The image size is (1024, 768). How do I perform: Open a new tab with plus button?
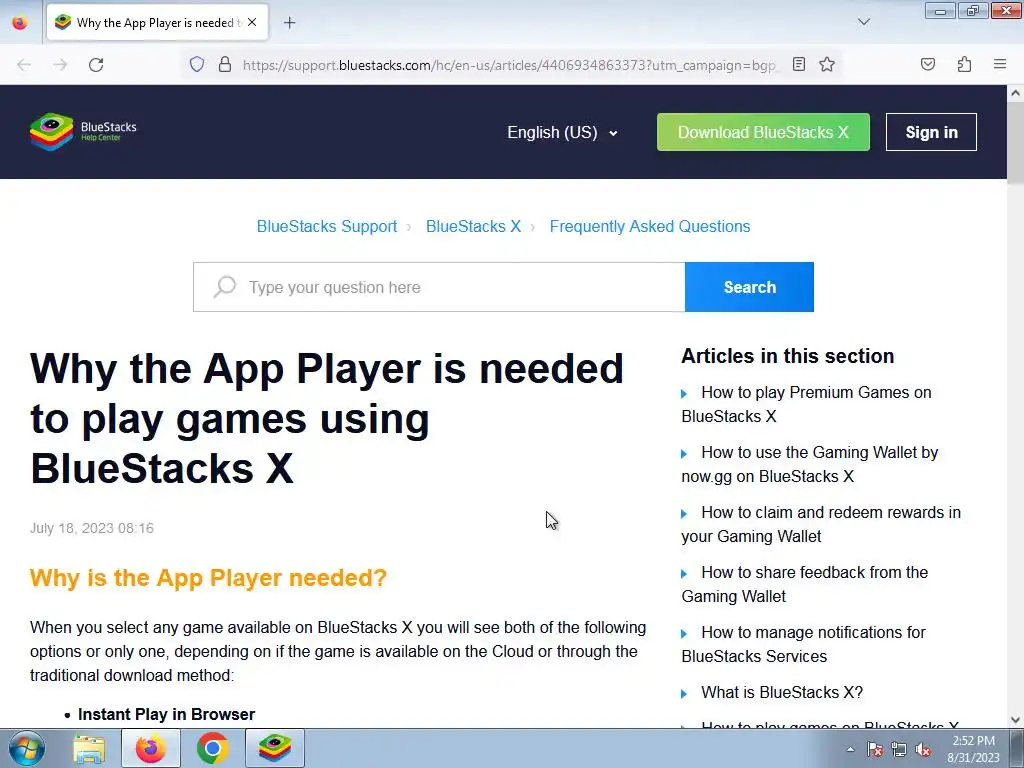point(289,22)
